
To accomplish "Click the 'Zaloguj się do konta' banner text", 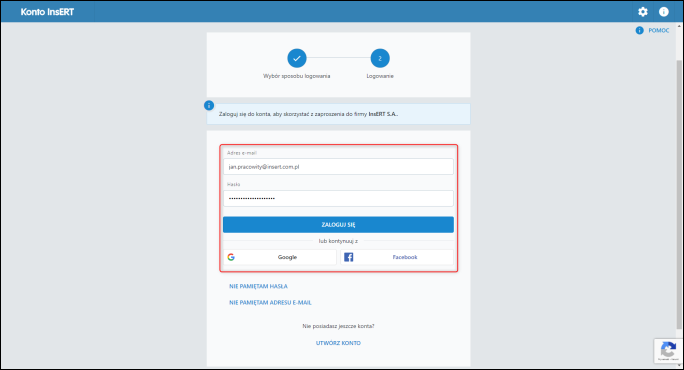I will click(308, 114).
